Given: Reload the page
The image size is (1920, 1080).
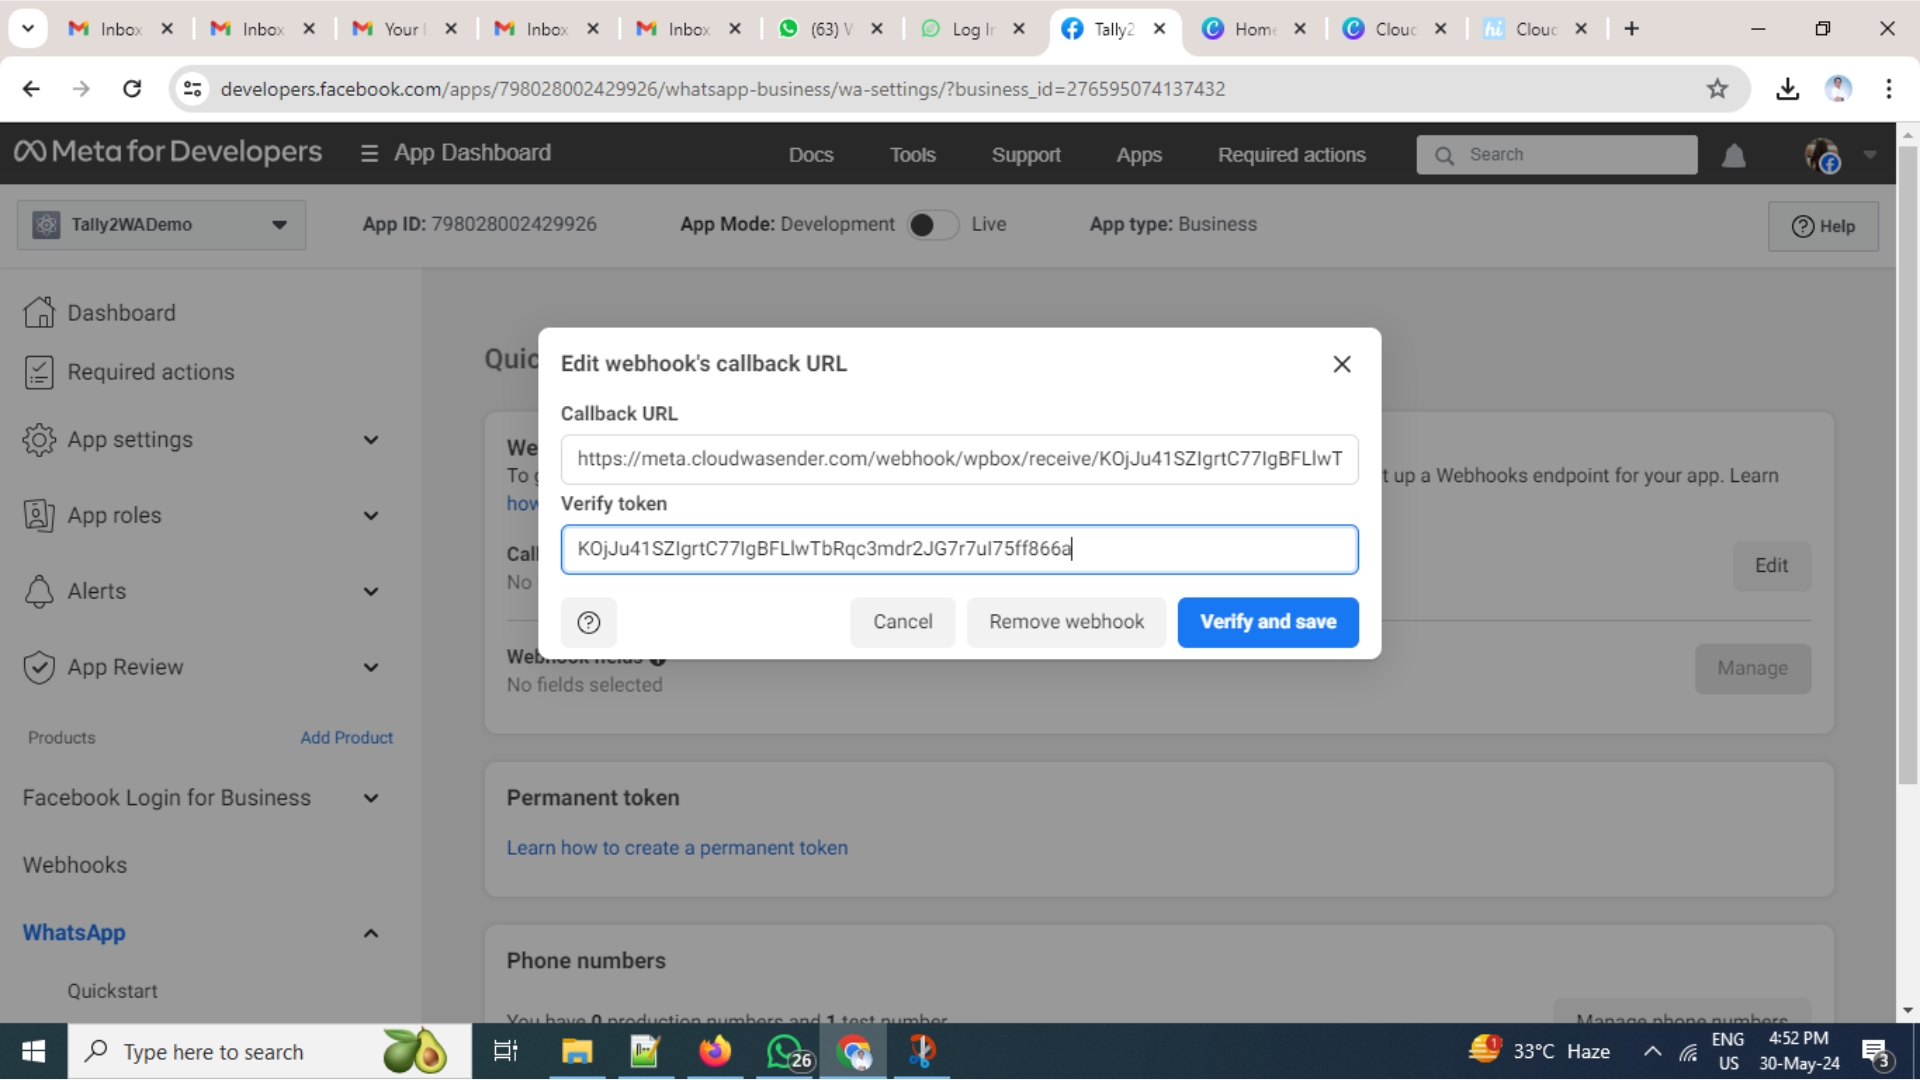Looking at the screenshot, I should click(132, 89).
